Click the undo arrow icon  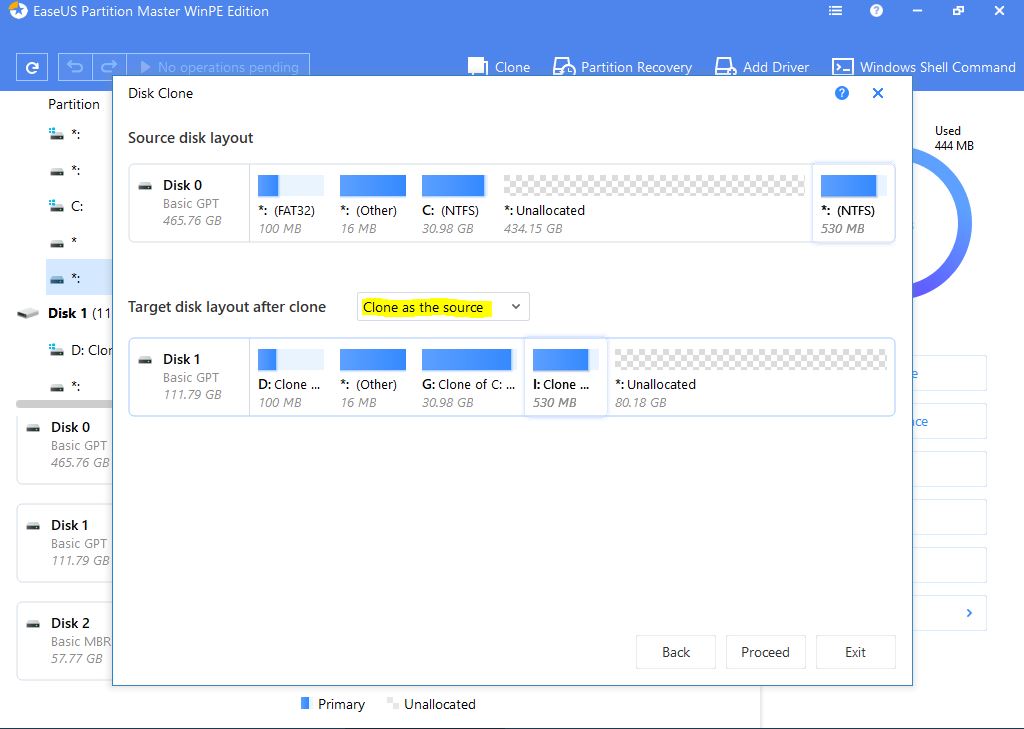[x=74, y=68]
